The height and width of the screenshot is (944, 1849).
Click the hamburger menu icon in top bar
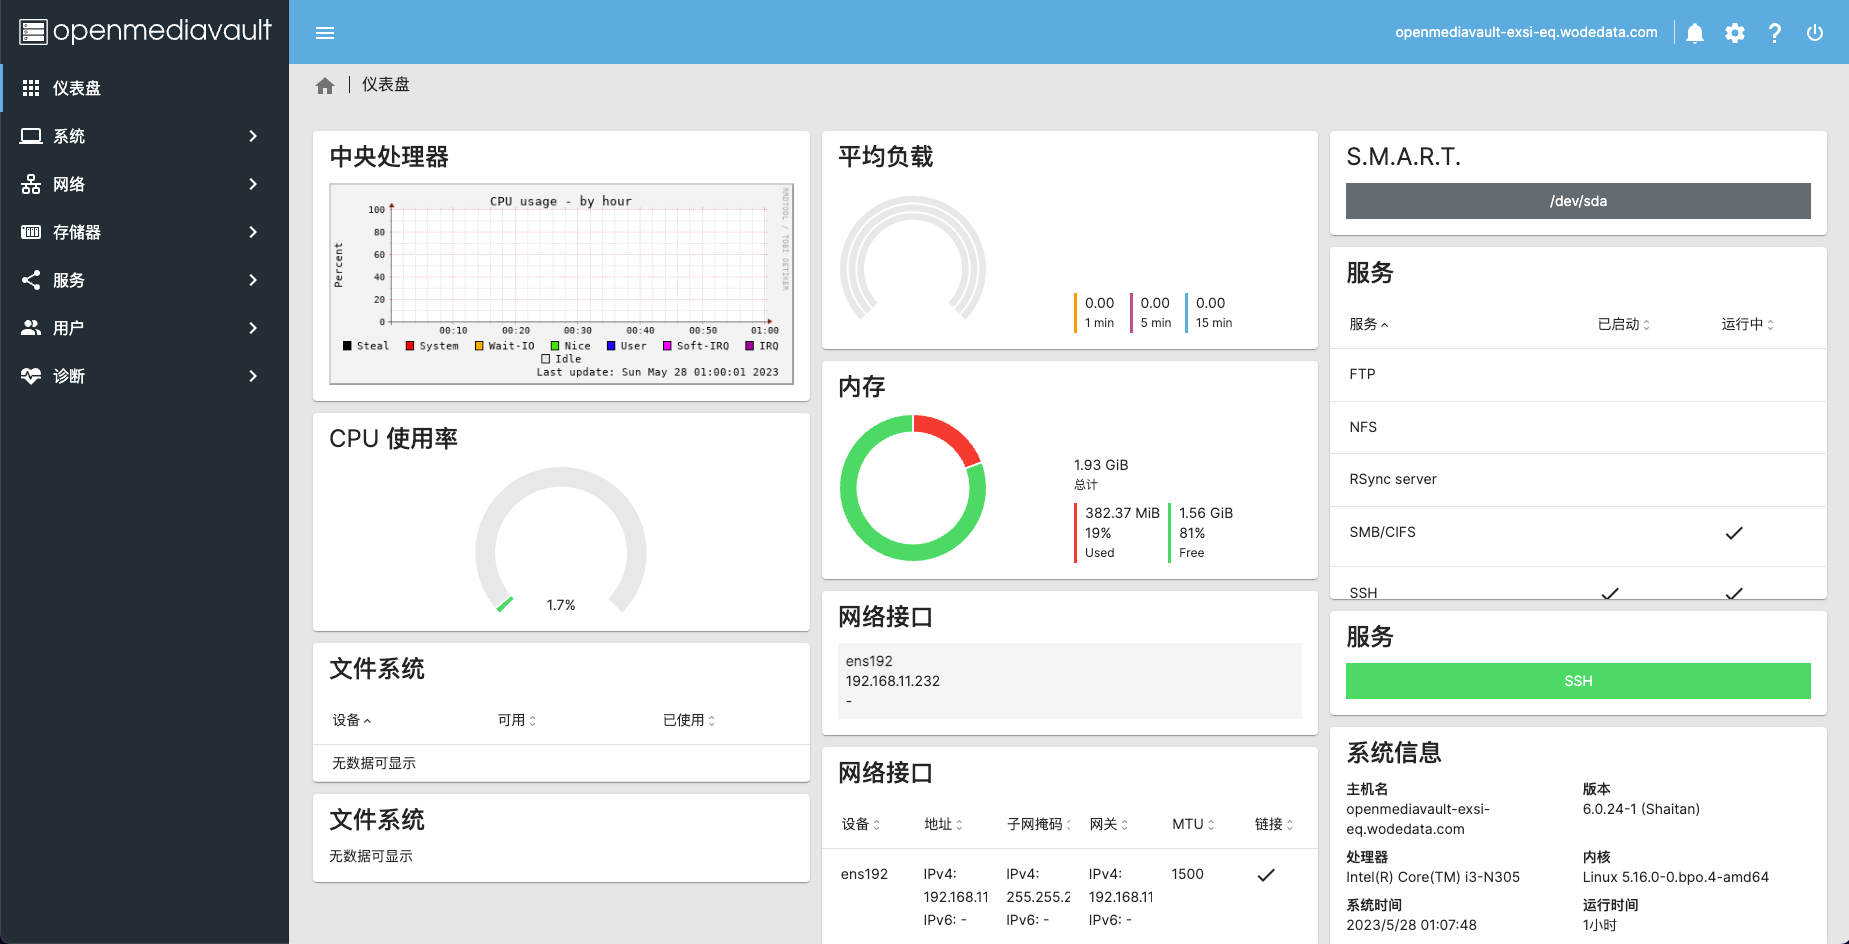pyautogui.click(x=325, y=33)
